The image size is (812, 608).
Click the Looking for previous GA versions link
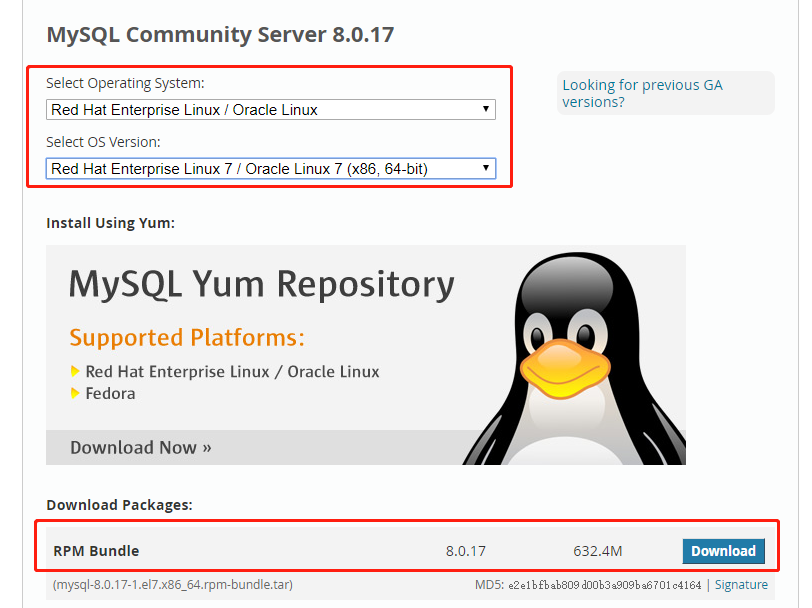pos(642,93)
